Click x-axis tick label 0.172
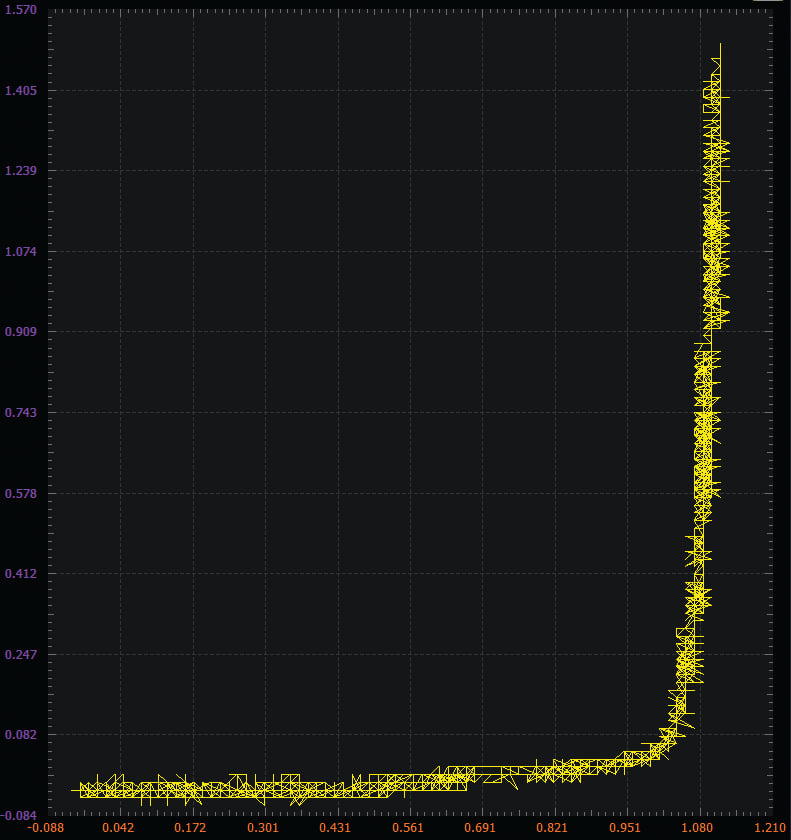The height and width of the screenshot is (840, 791). (190, 828)
